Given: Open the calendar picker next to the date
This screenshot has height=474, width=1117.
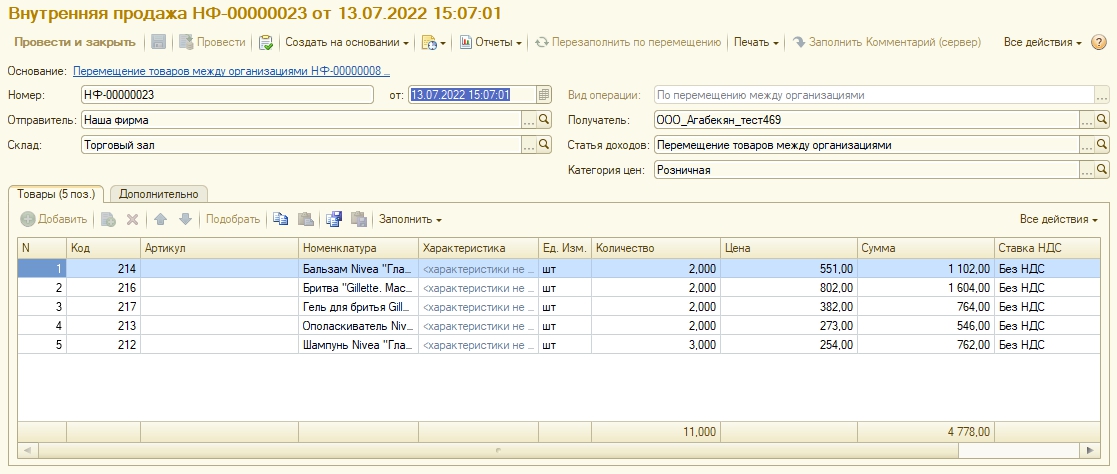Looking at the screenshot, I should click(x=544, y=95).
